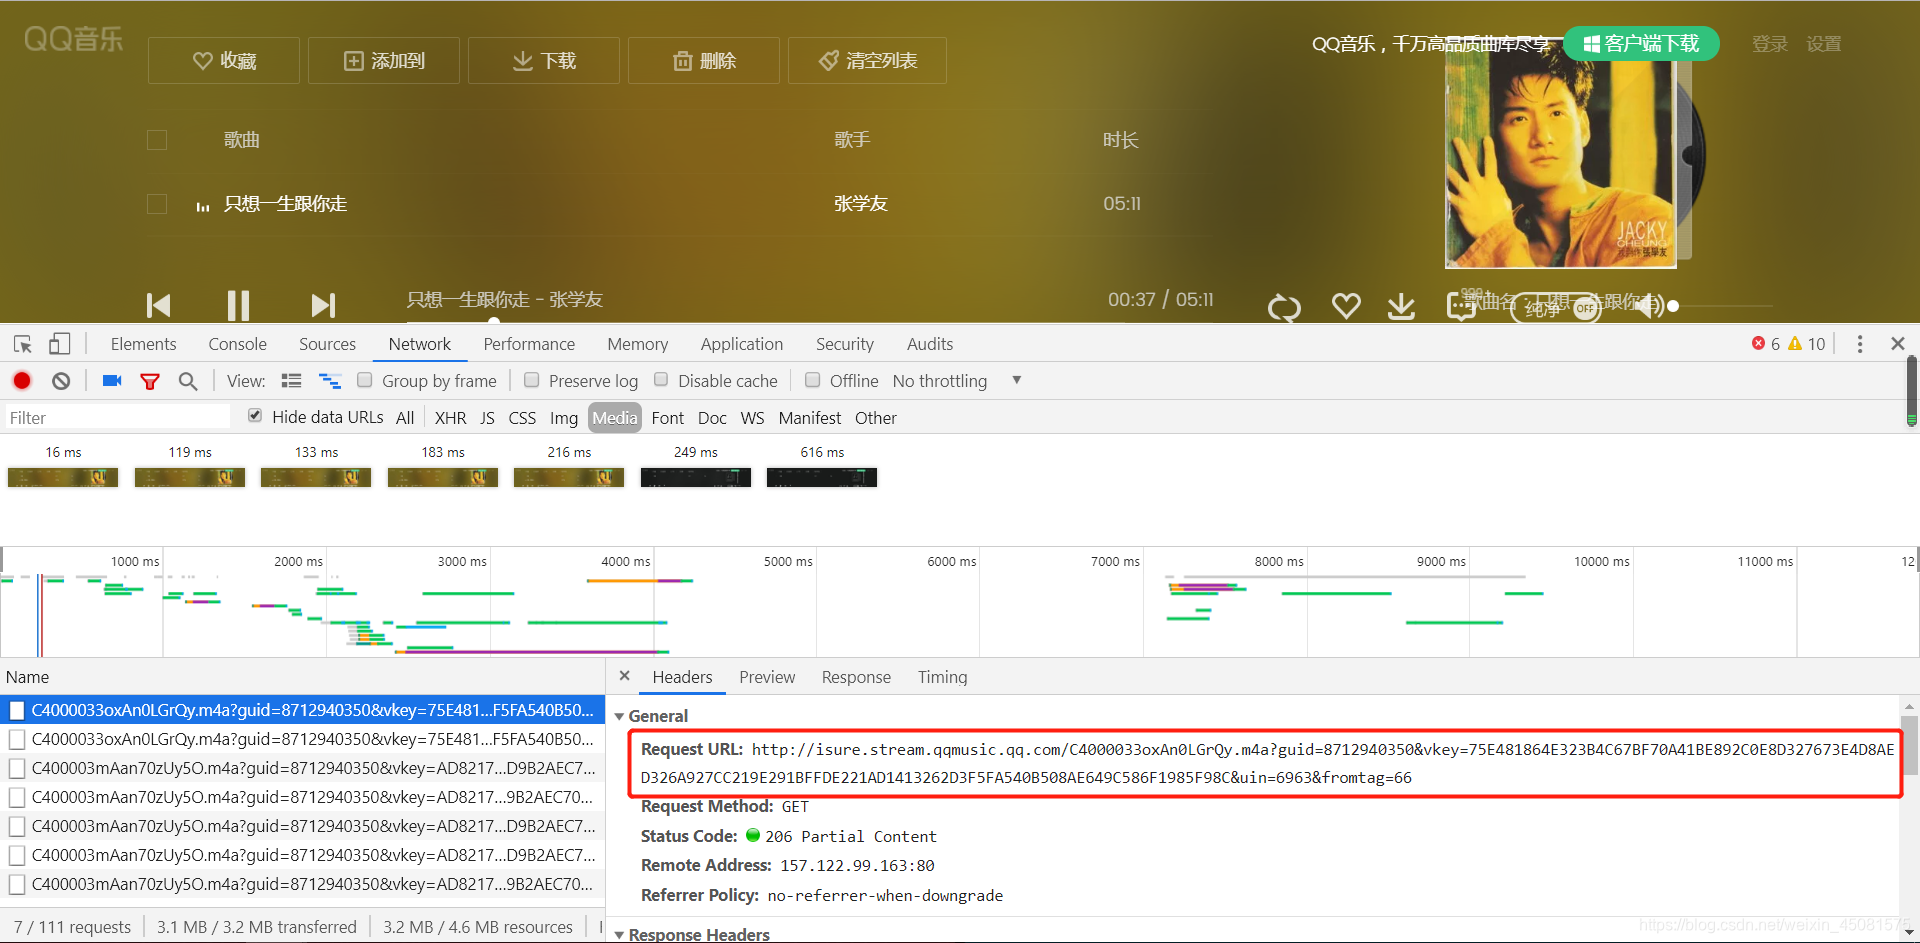Open the Security tab
The image size is (1920, 943).
[x=845, y=344]
